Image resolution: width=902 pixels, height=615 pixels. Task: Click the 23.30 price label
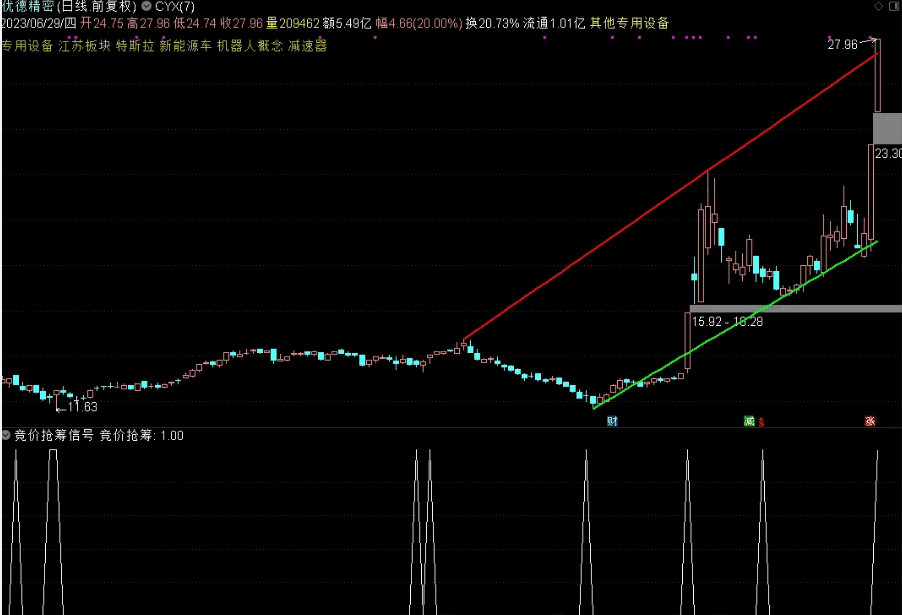click(888, 154)
